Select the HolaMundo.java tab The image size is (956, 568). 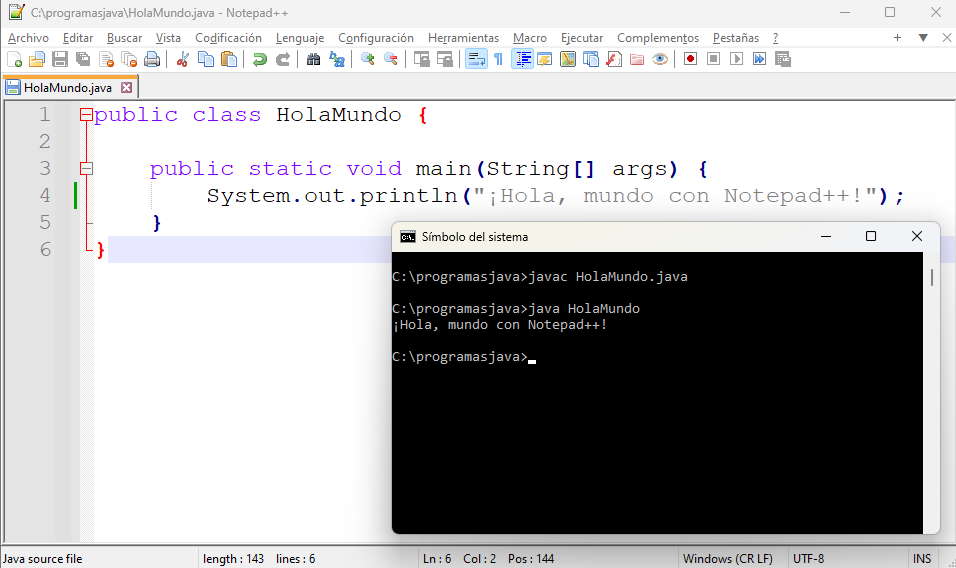click(68, 88)
